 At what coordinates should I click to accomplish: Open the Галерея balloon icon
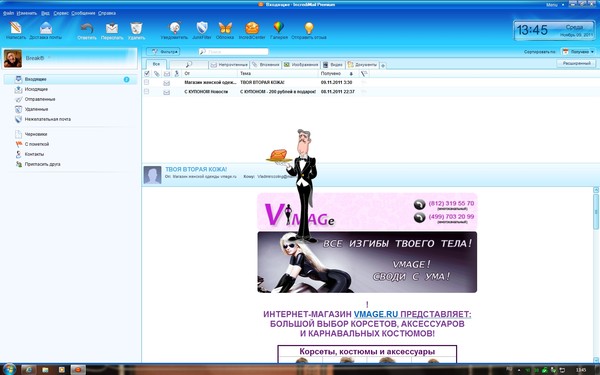click(279, 28)
